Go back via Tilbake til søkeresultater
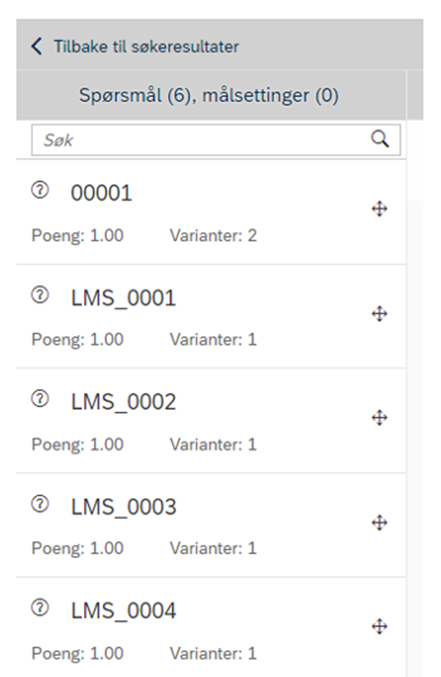This screenshot has height=677, width=441. 146,47
